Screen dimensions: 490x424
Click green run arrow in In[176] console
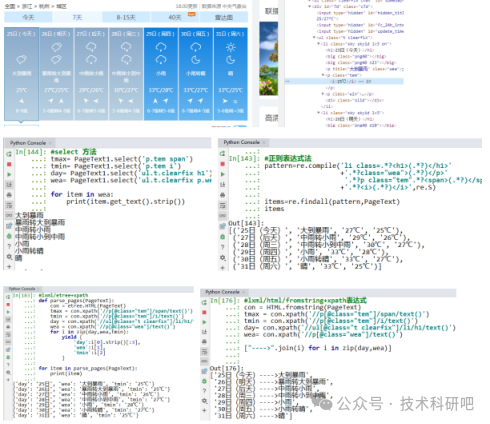204,322
